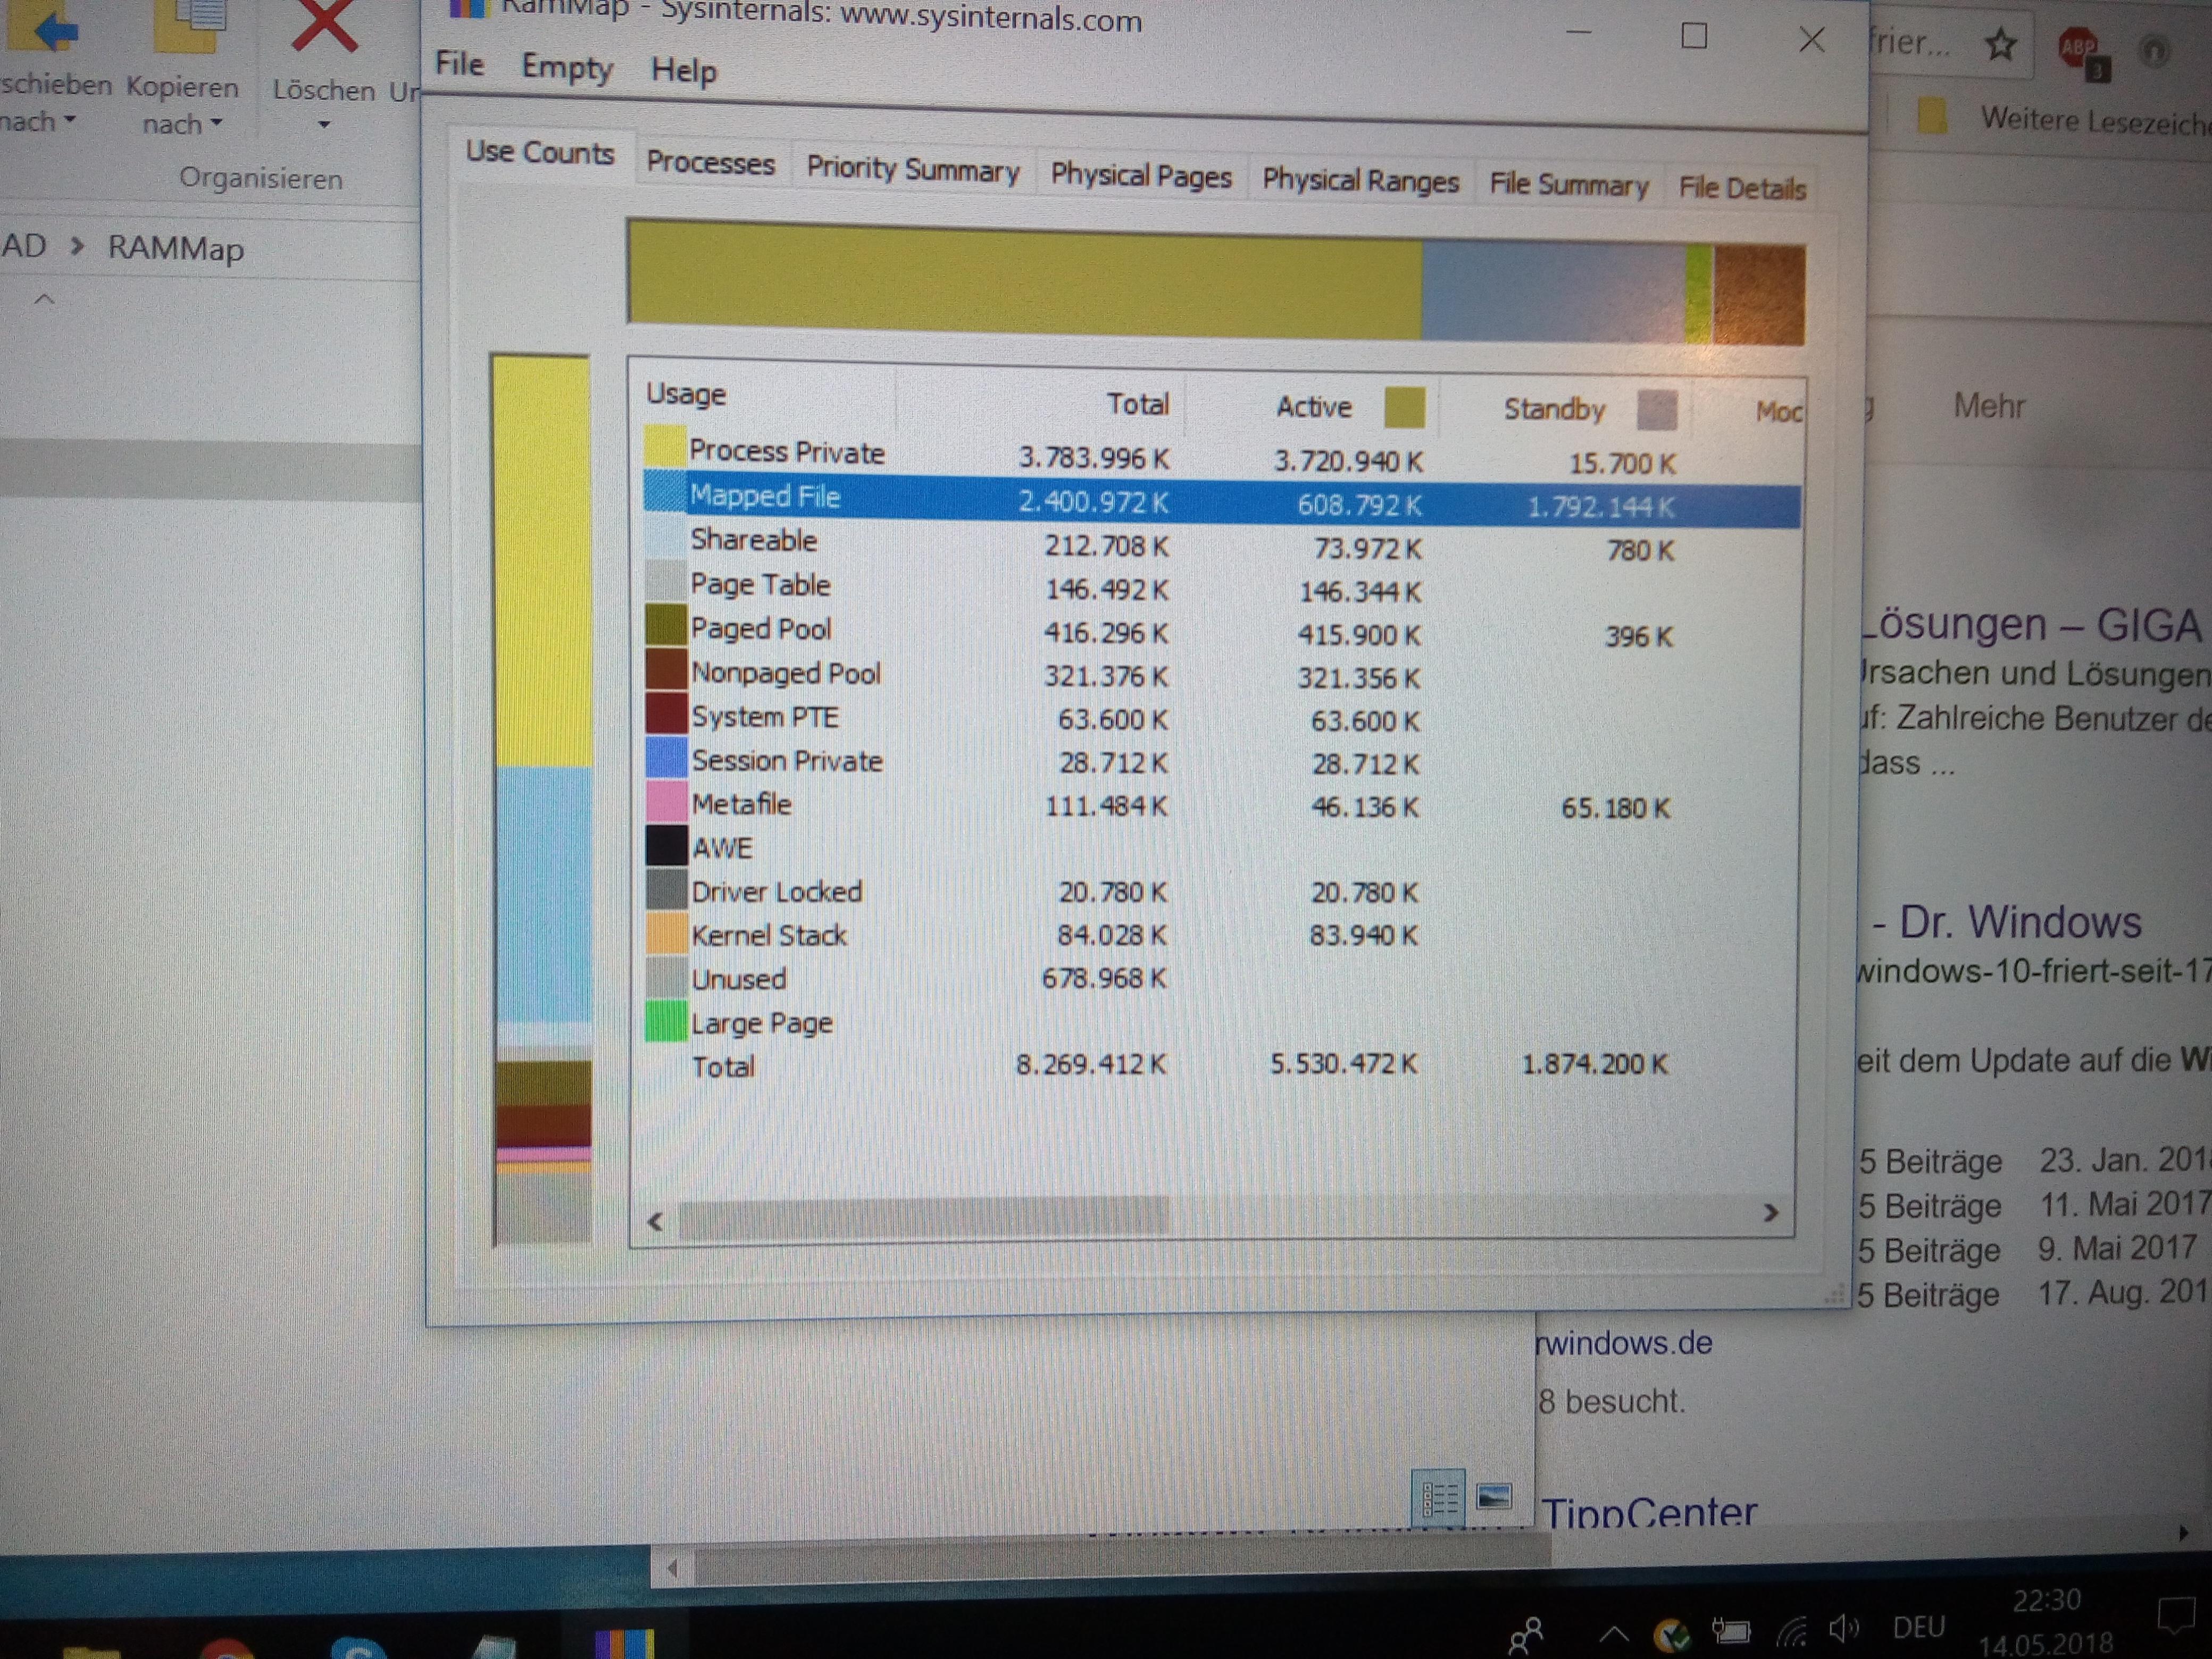Open the File Summary tab
The height and width of the screenshot is (1659, 2212).
pos(1568,185)
